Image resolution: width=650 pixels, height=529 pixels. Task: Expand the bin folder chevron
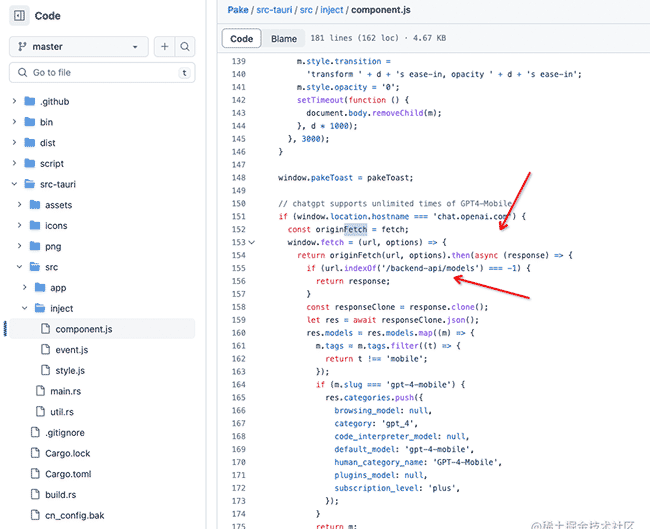15,122
